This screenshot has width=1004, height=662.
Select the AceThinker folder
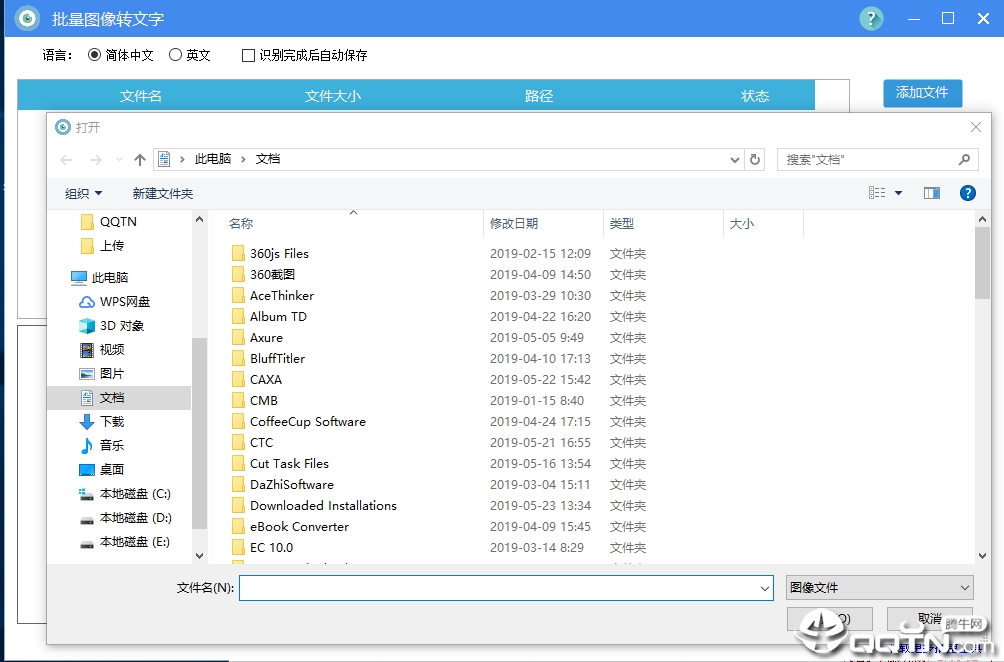pos(282,296)
